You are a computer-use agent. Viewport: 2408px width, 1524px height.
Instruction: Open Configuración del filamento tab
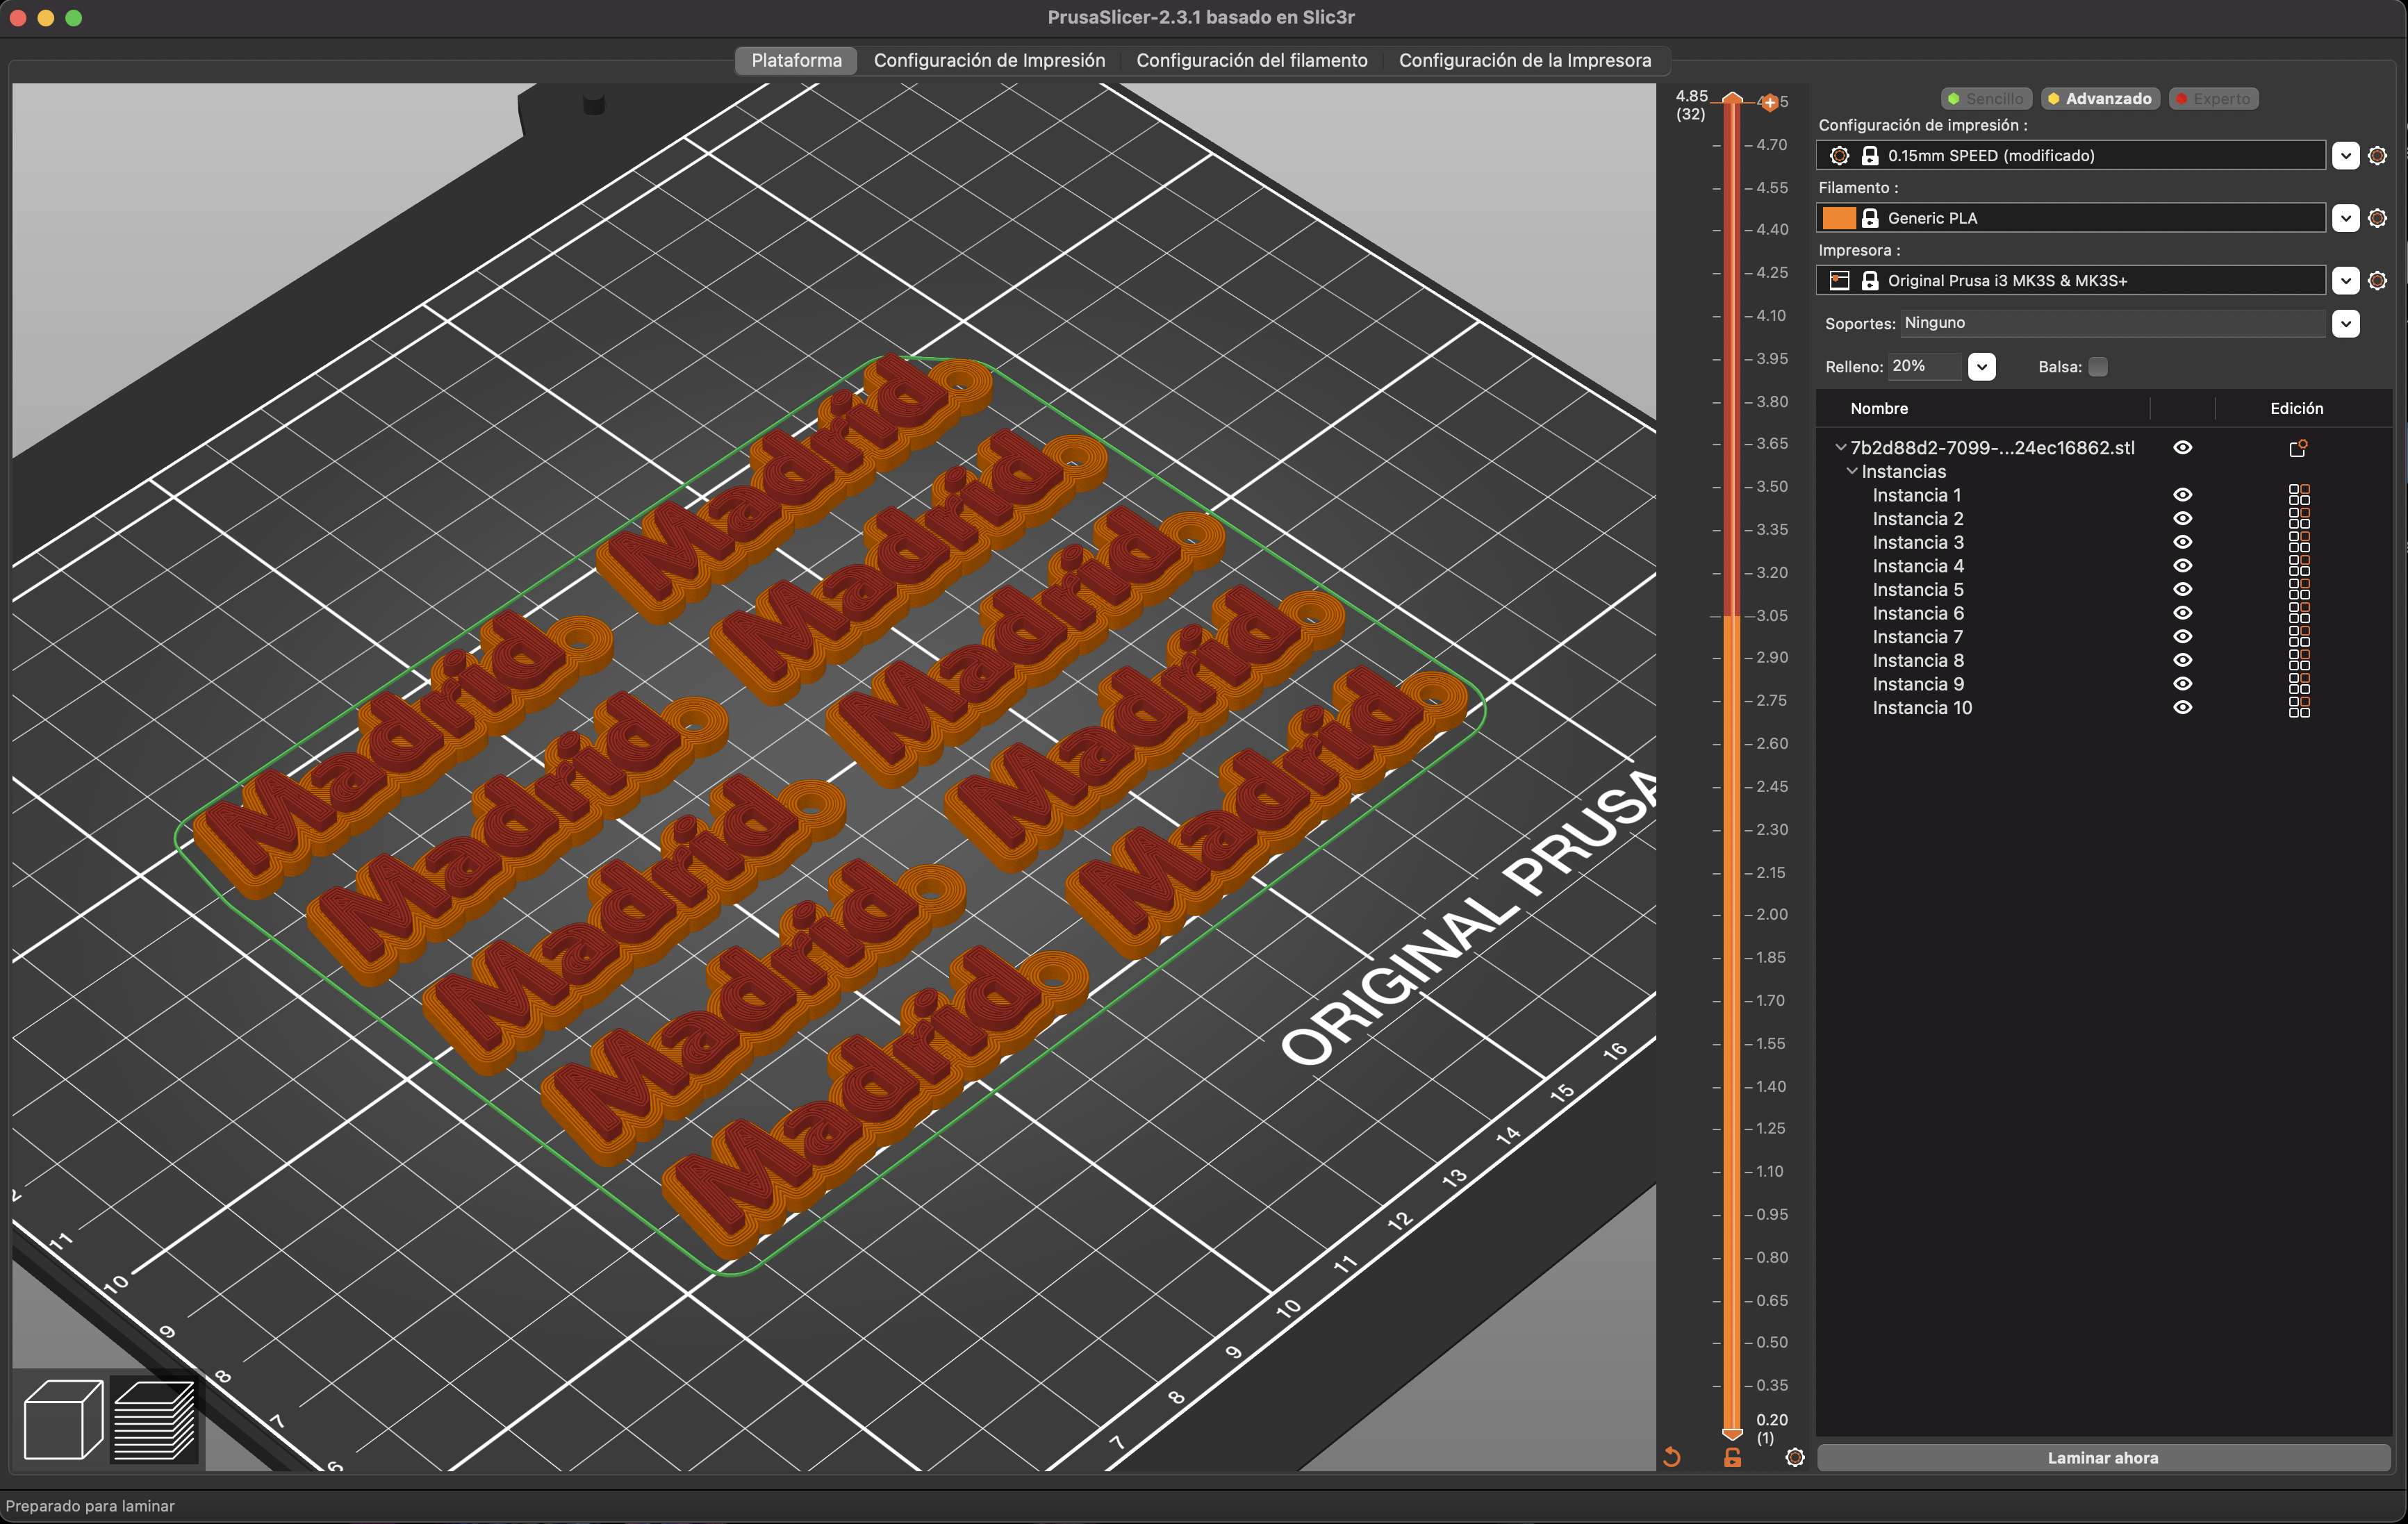pos(1251,60)
